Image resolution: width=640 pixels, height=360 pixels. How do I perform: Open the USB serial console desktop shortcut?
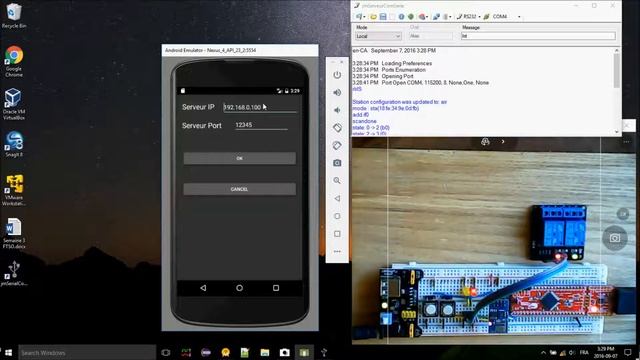coord(14,273)
